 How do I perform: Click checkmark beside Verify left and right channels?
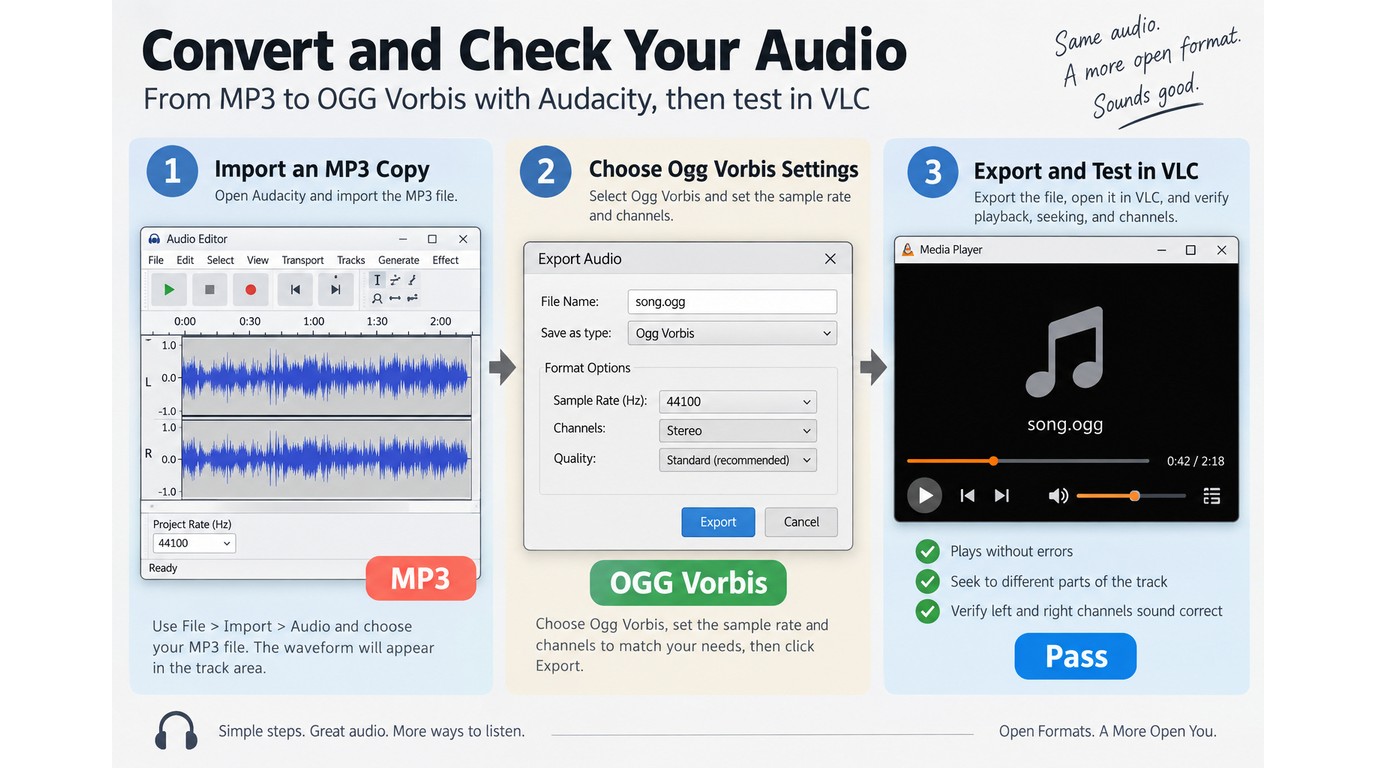[x=928, y=611]
